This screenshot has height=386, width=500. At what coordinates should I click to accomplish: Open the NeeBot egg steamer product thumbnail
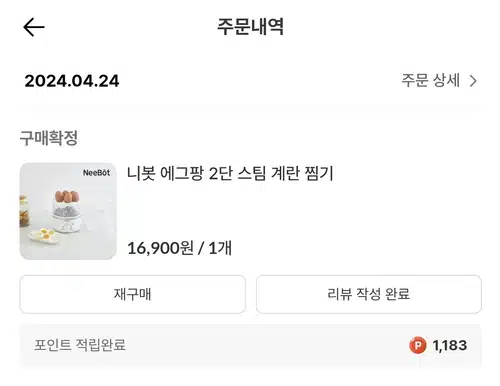click(x=68, y=211)
